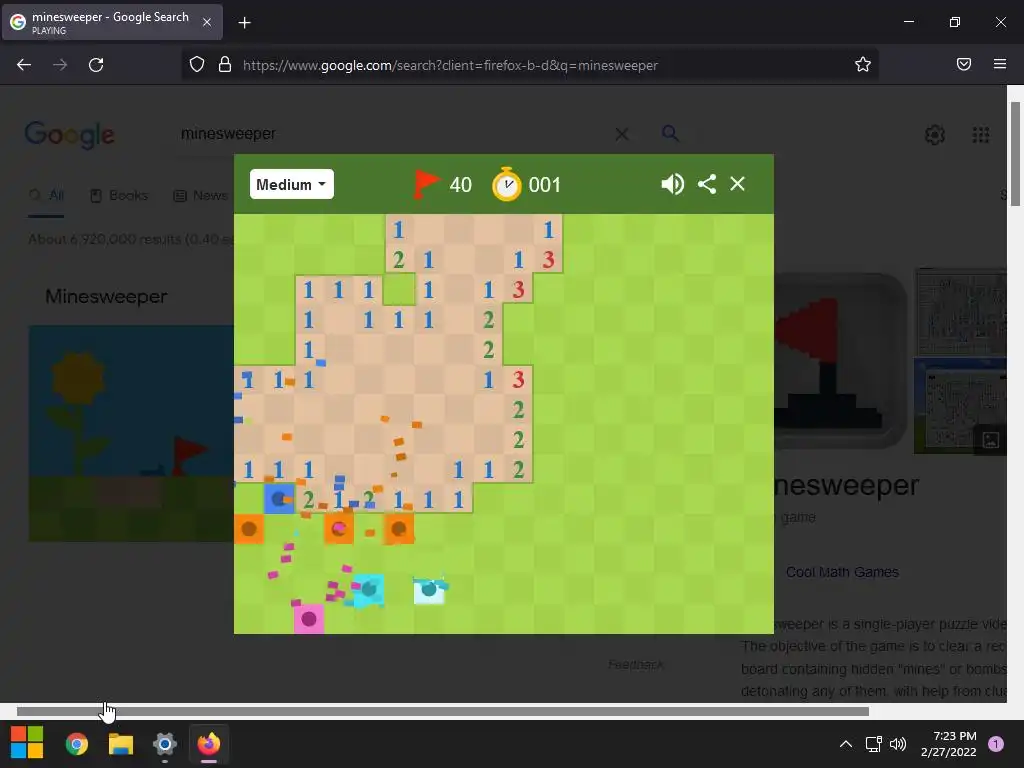The height and width of the screenshot is (768, 1024).
Task: Submit search with magnifier icon
Action: point(670,133)
